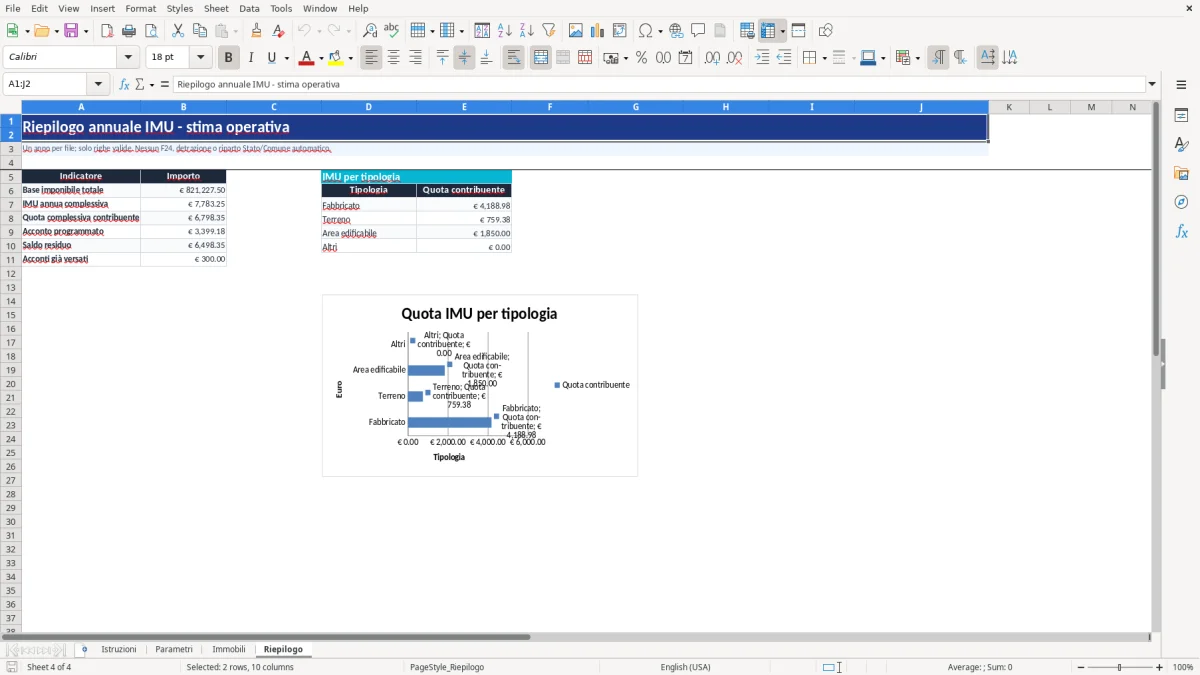Open the Data menu

249,8
